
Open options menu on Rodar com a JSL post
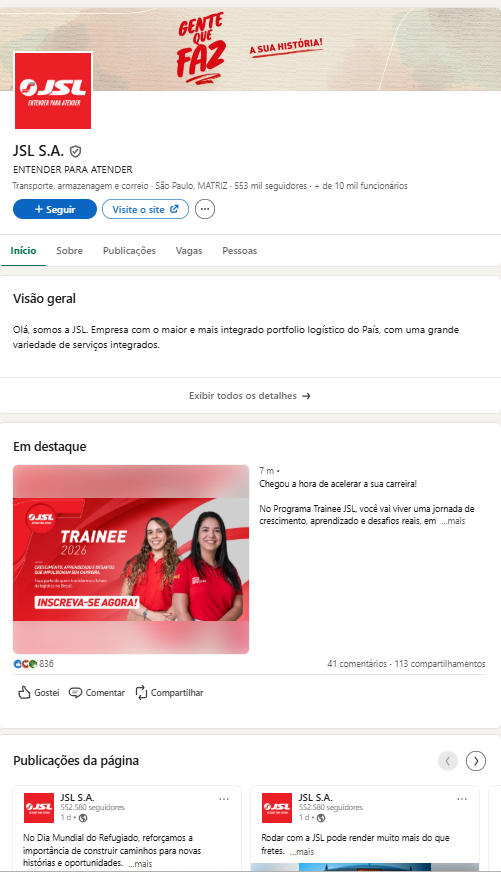462,799
